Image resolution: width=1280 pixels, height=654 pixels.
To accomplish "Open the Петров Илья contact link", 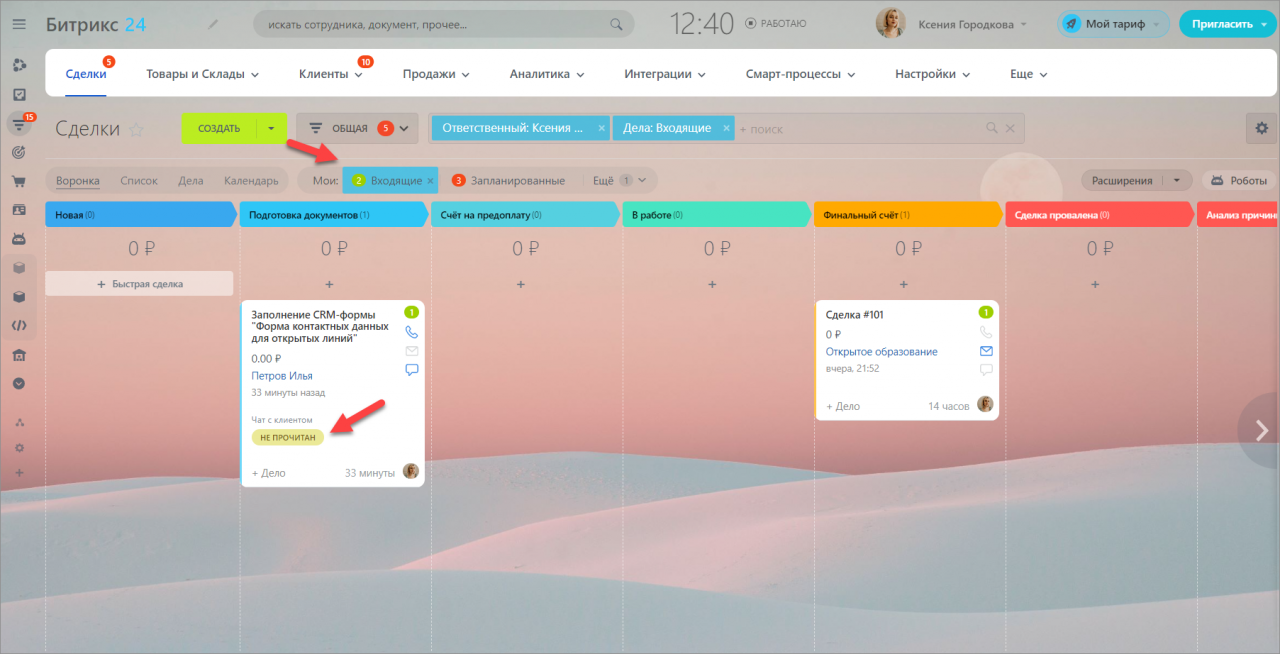I will [x=282, y=376].
